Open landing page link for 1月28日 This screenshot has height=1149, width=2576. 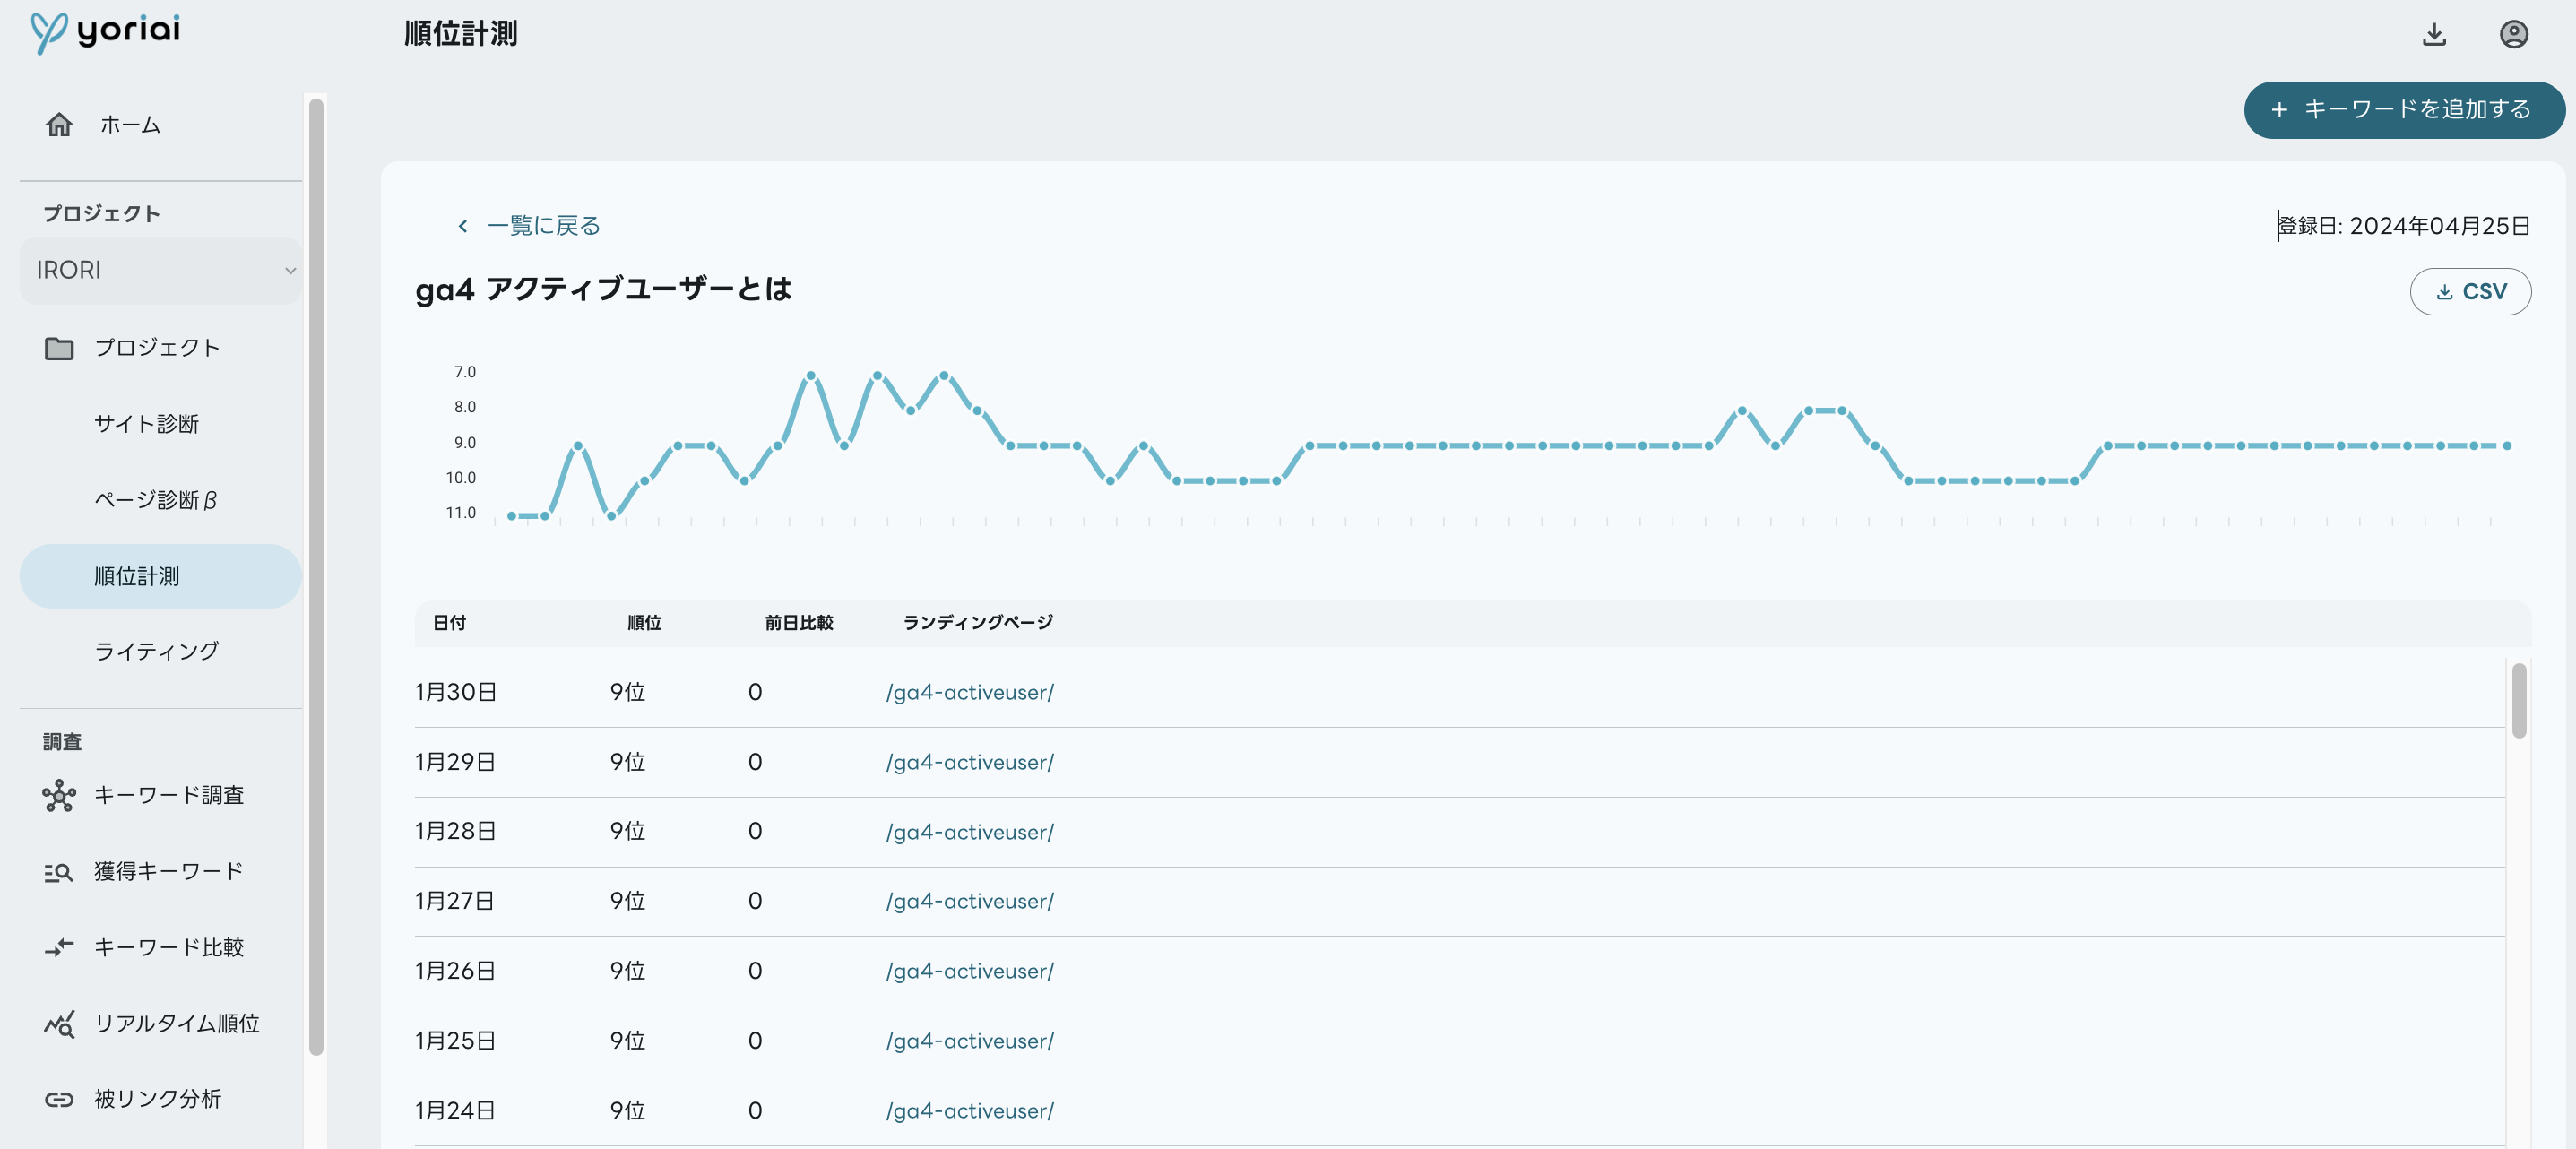click(x=969, y=832)
